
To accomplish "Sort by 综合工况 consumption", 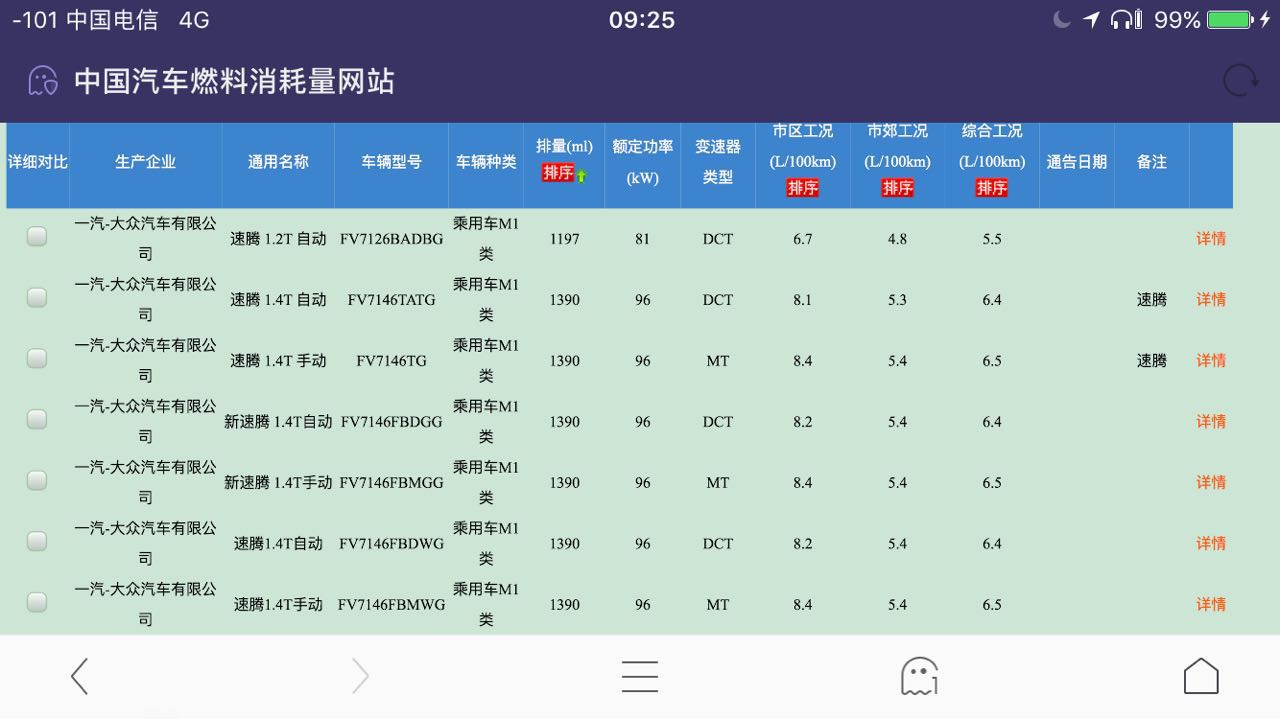I will 992,188.
